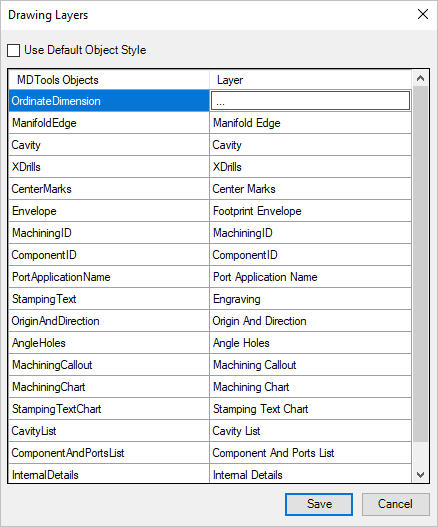The width and height of the screenshot is (438, 527).
Task: Save the drawing layer settings
Action: [x=319, y=504]
